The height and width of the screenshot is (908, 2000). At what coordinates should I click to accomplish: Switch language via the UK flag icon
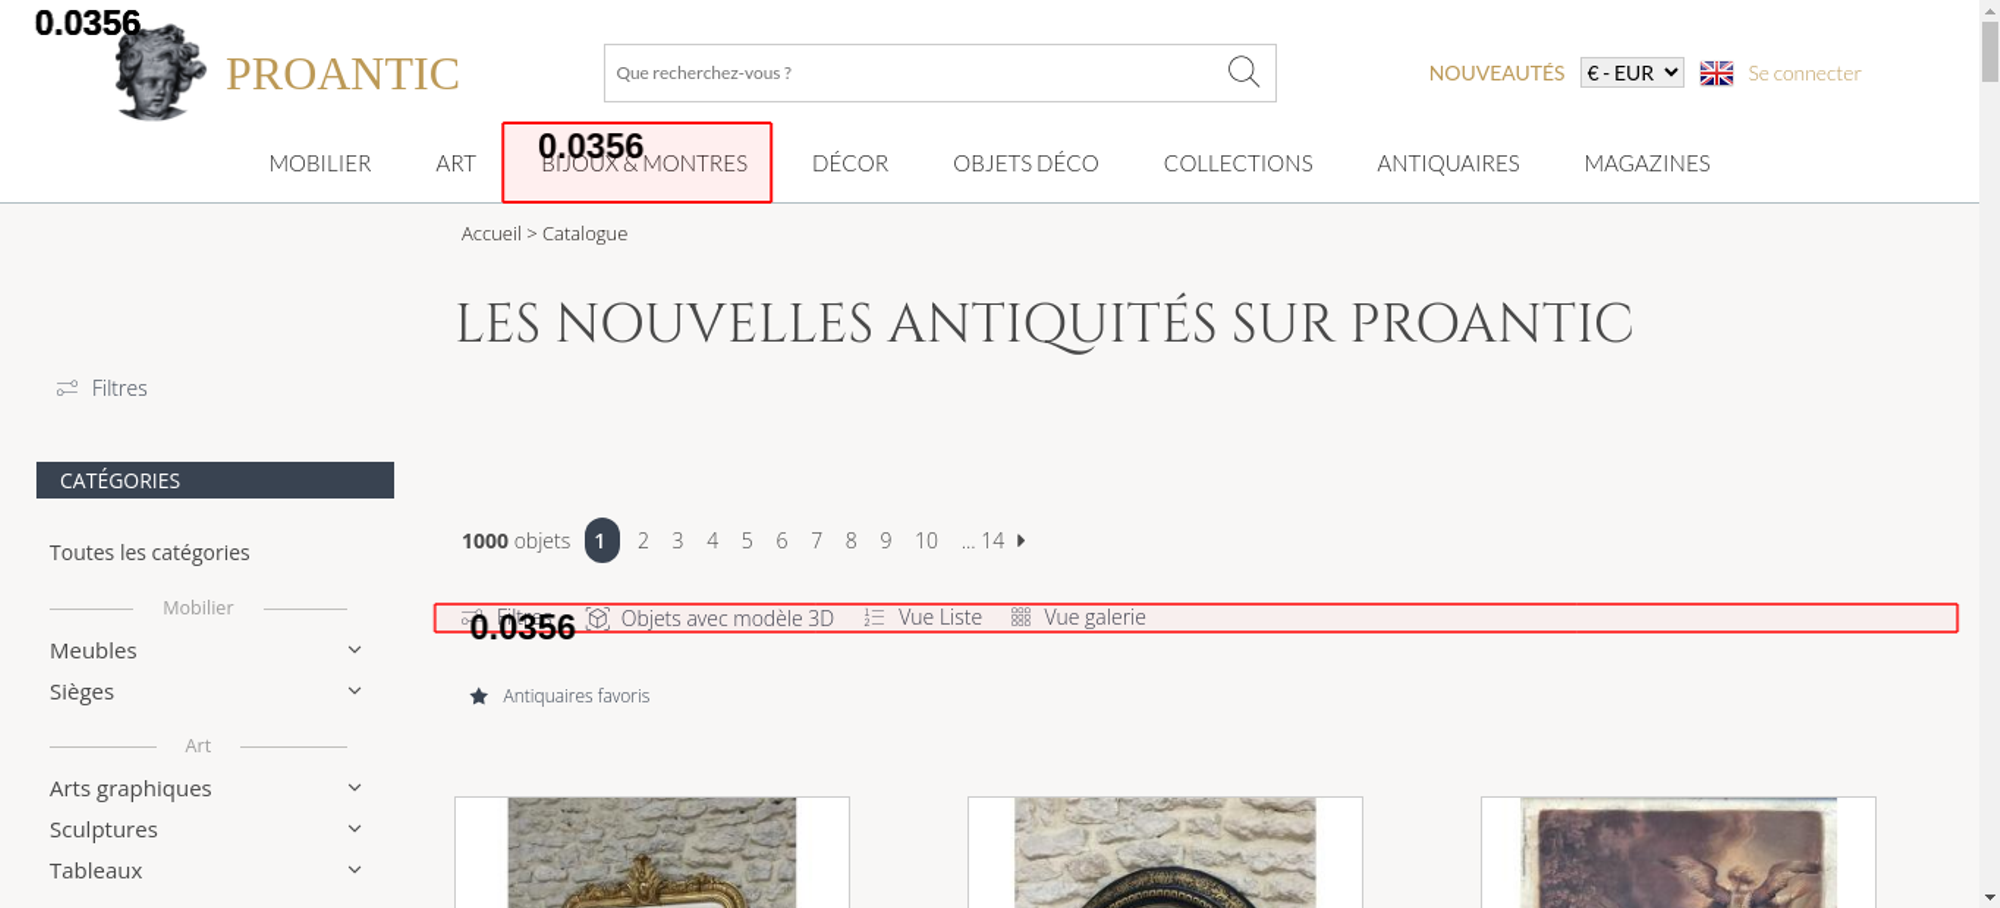tap(1716, 73)
